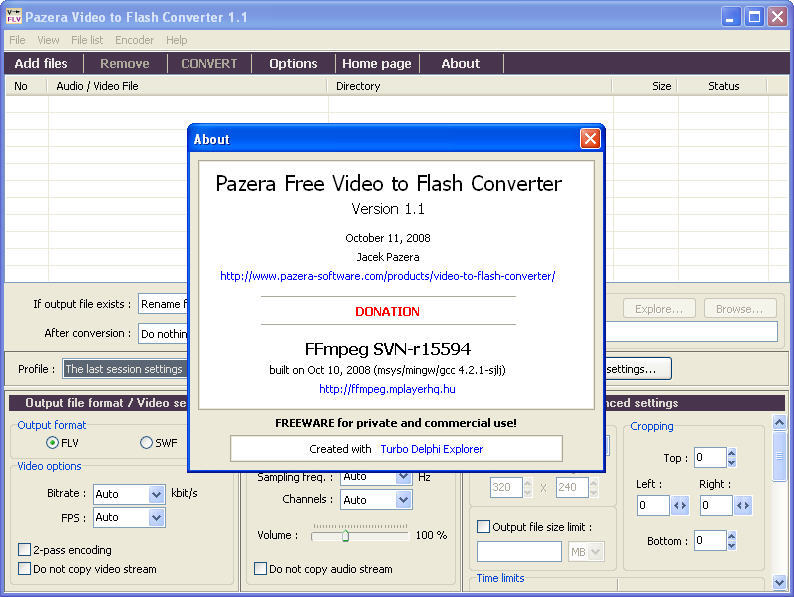The image size is (794, 597).
Task: Increase Cropping Top value with up arrow
Action: click(731, 453)
